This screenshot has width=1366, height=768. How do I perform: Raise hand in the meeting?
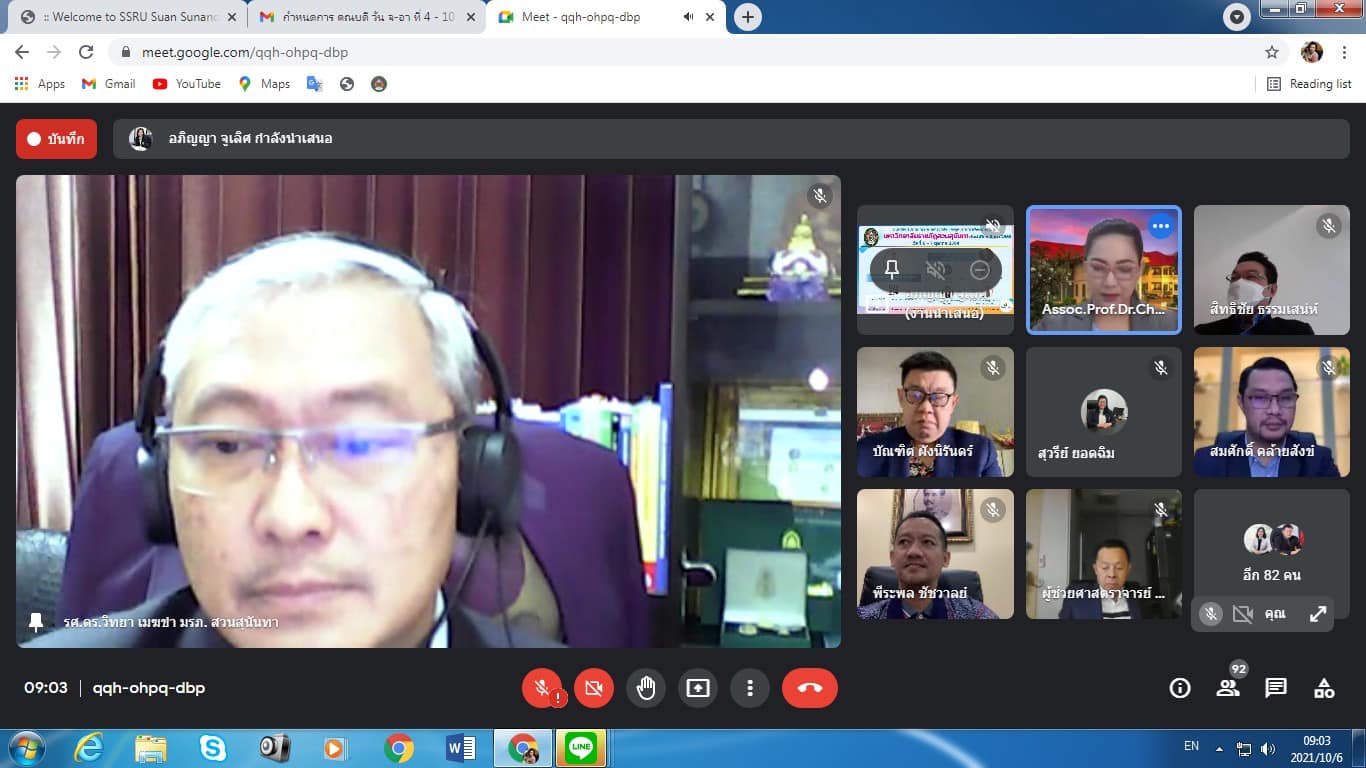[646, 688]
